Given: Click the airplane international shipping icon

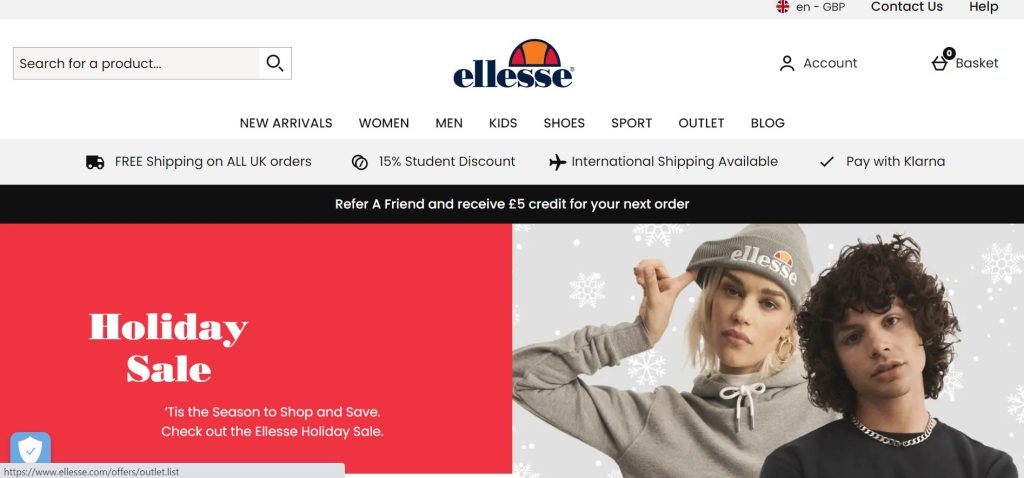Looking at the screenshot, I should coord(558,162).
